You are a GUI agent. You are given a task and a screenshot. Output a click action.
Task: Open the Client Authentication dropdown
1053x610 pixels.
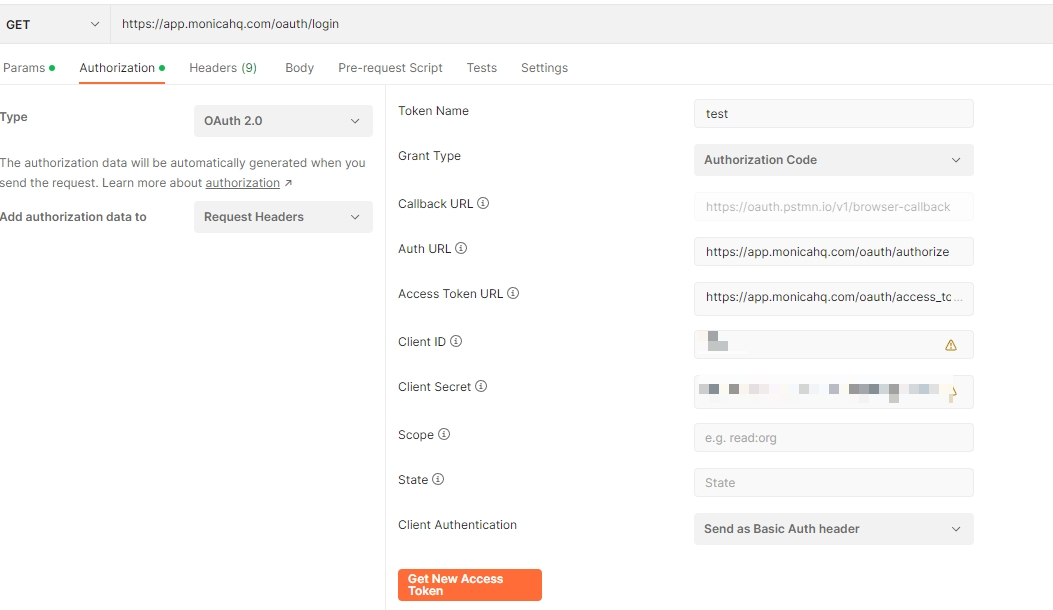pos(833,529)
